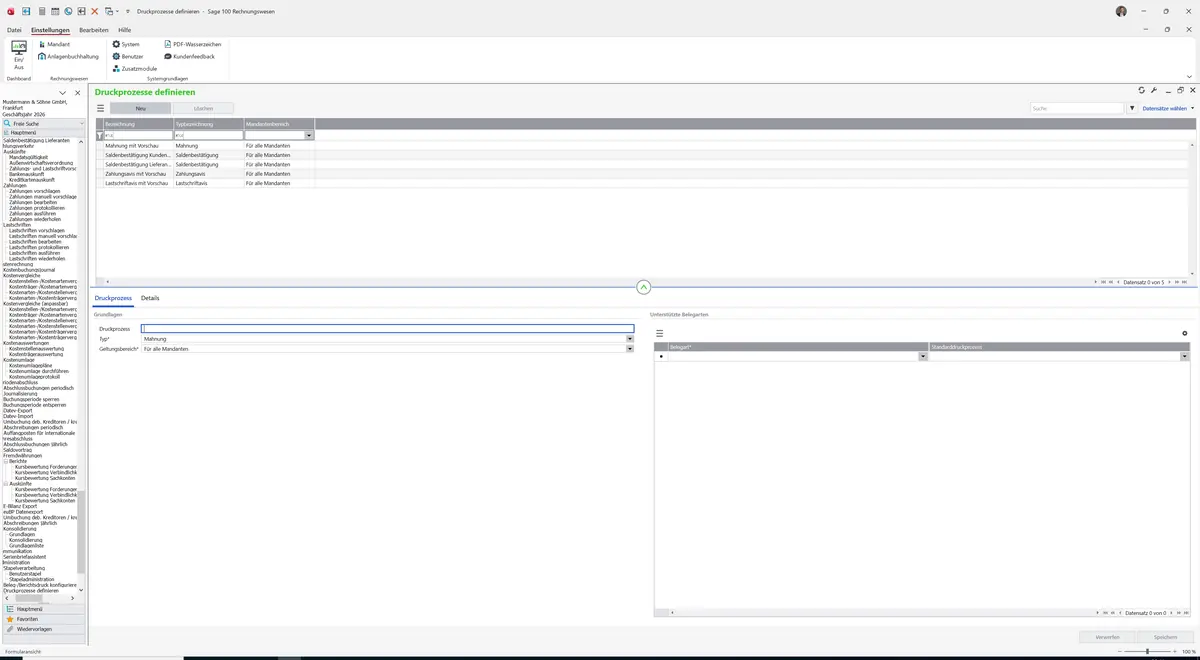The height and width of the screenshot is (660, 1200).
Task: Click the red X icon in quick access toolbar
Action: [x=95, y=11]
